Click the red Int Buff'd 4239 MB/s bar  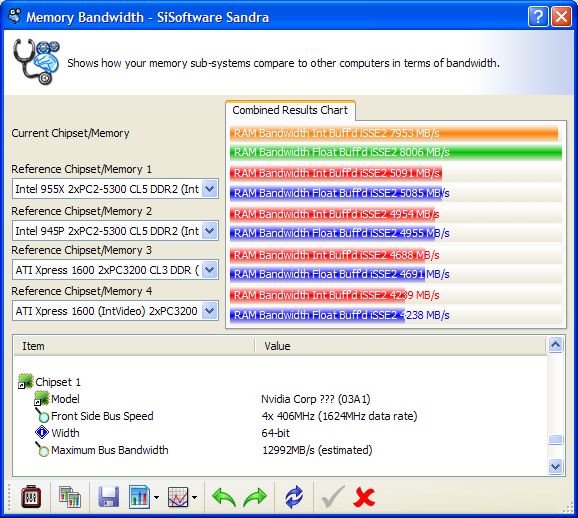pyautogui.click(x=317, y=295)
